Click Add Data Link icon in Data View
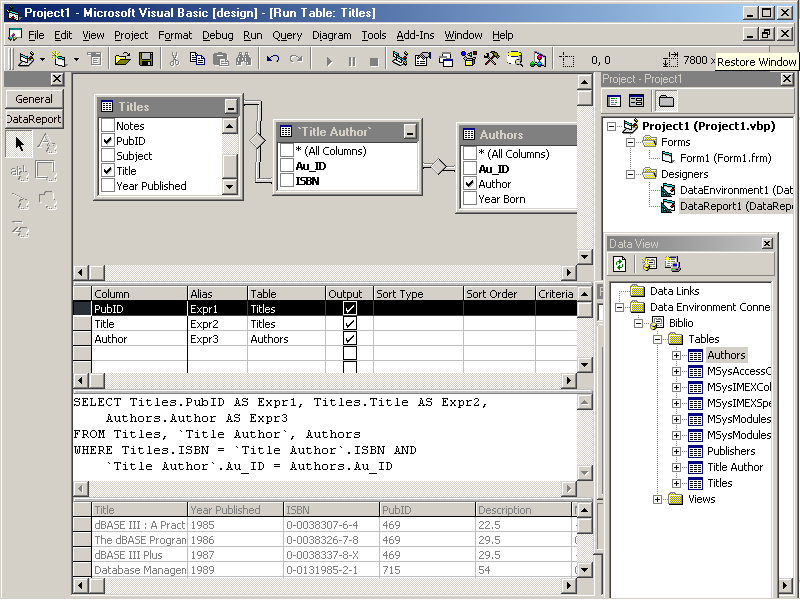 click(649, 264)
